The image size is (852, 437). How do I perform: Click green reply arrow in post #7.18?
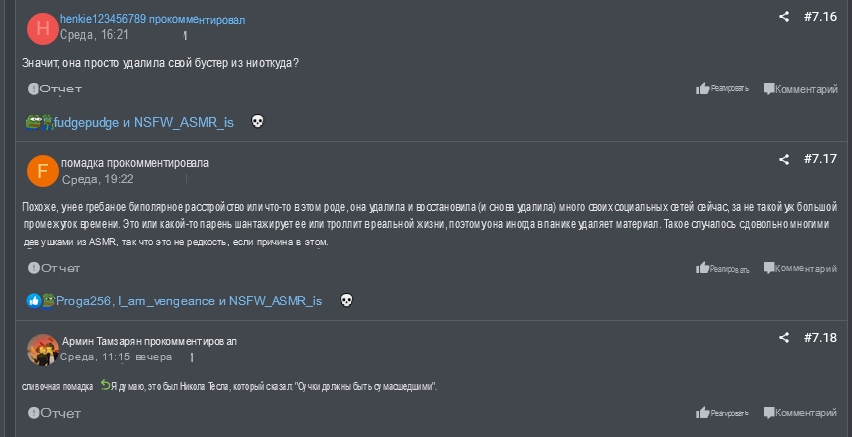[x=105, y=385]
